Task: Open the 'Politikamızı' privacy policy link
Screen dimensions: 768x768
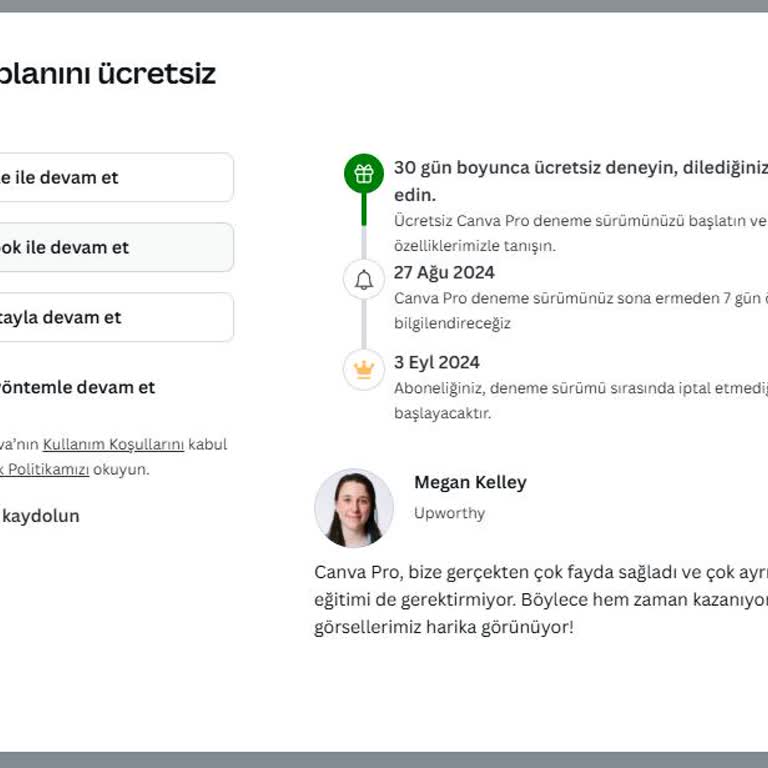Action: [45, 469]
